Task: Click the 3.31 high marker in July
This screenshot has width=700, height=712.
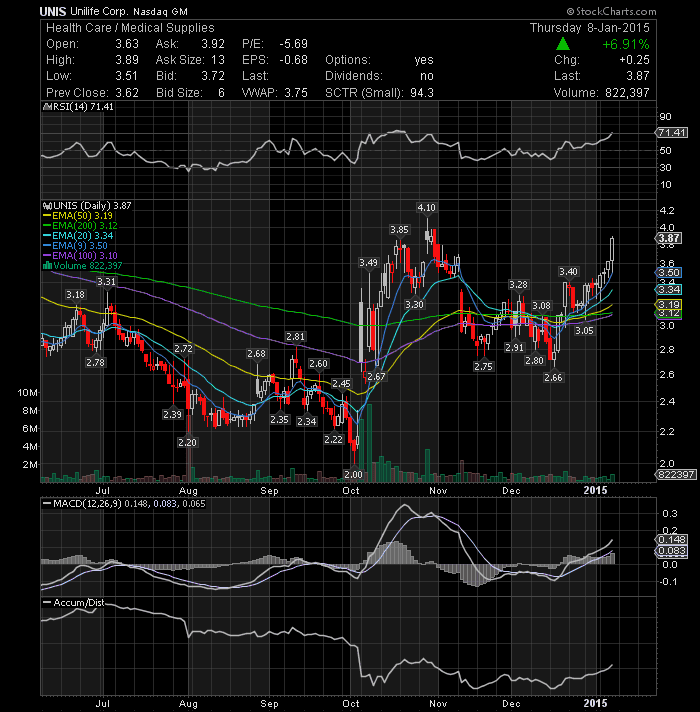Action: (x=106, y=282)
